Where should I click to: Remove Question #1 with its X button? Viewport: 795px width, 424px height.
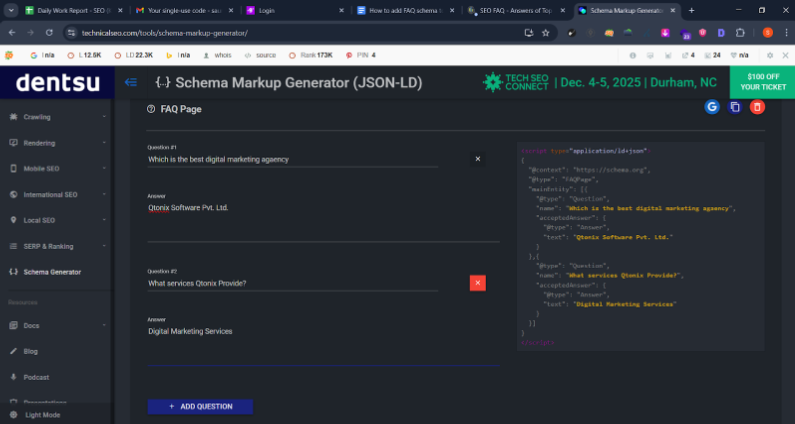(x=477, y=159)
